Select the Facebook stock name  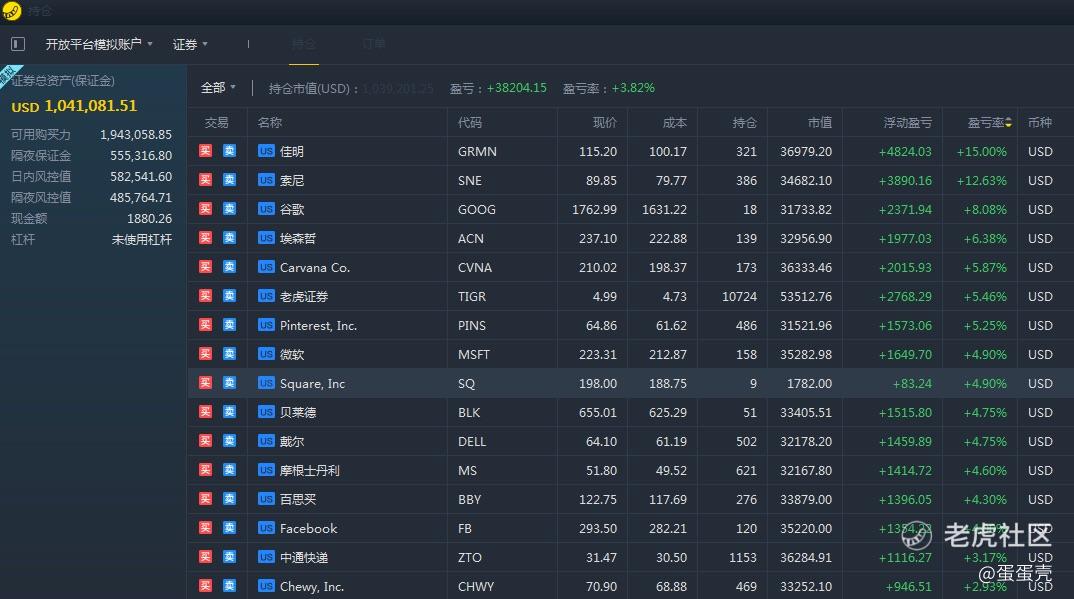[308, 528]
